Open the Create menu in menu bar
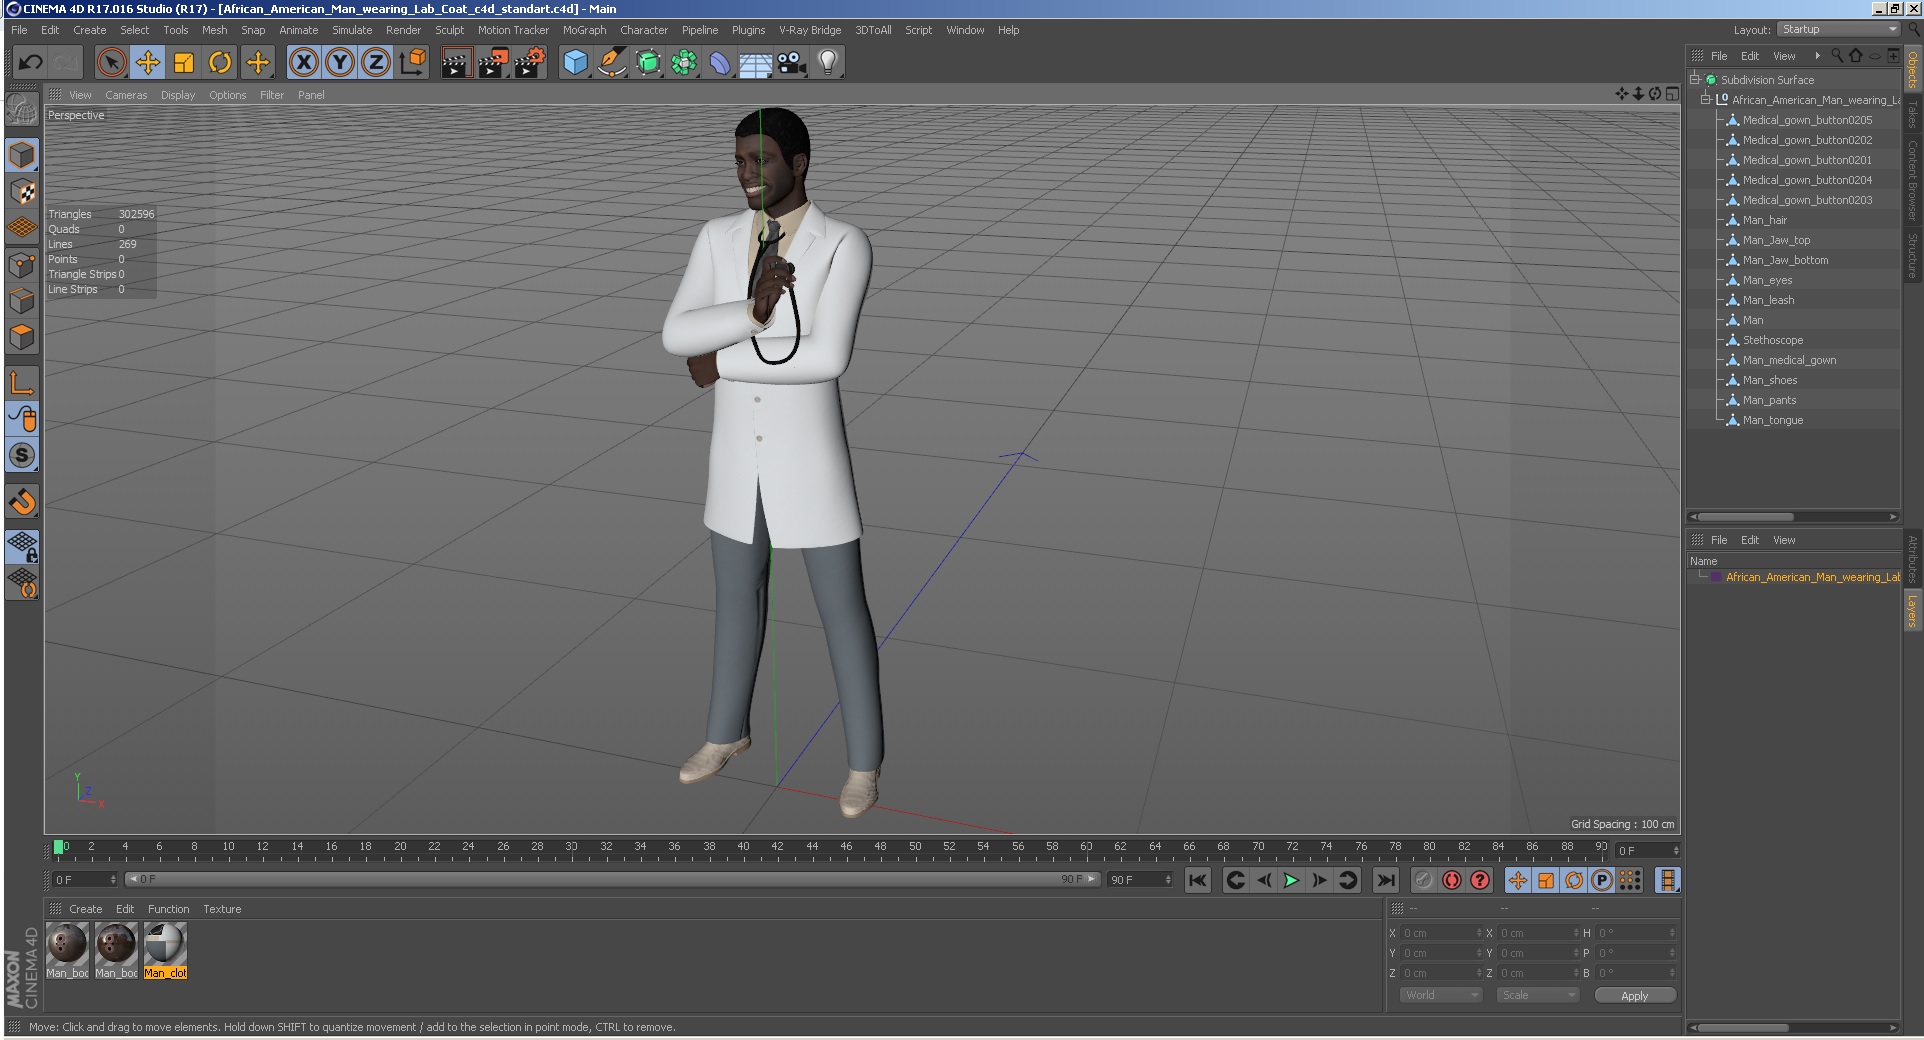This screenshot has width=1924, height=1040. pos(89,30)
